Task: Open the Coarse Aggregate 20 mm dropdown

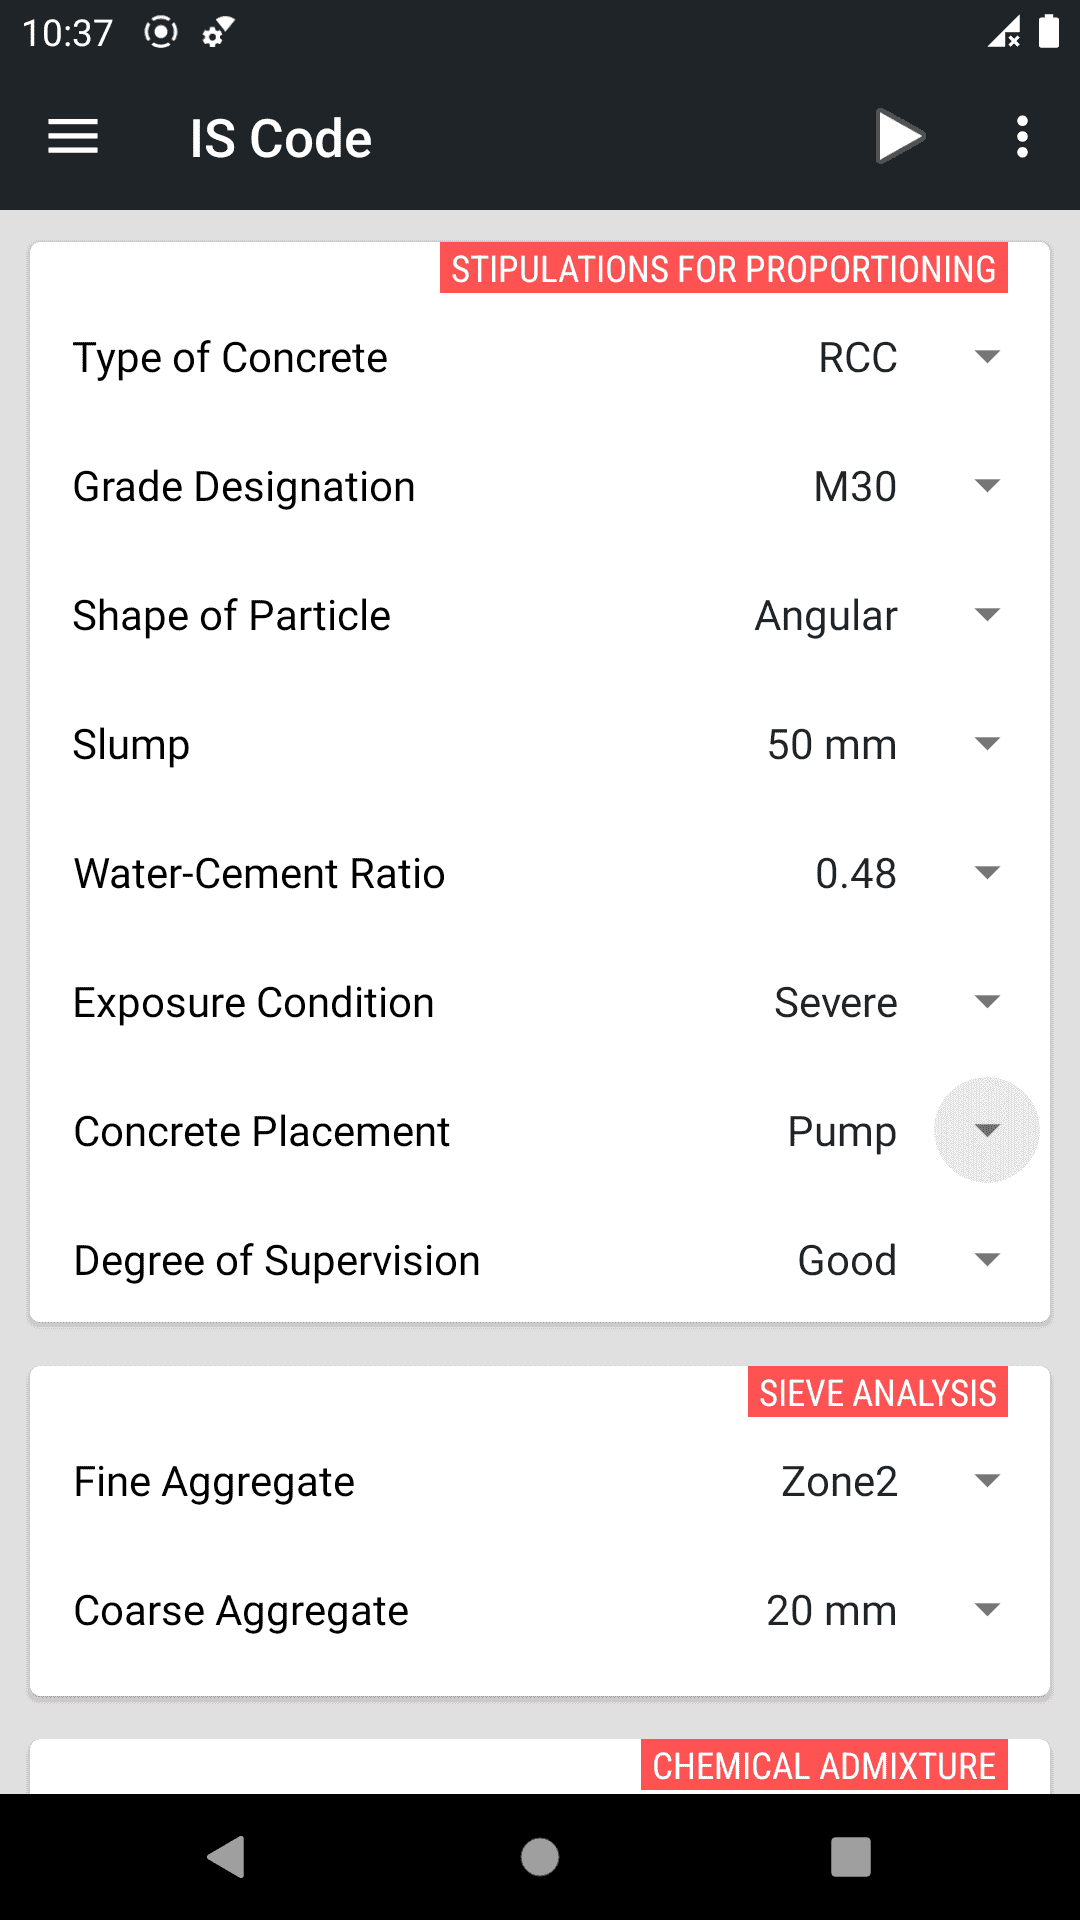Action: tap(986, 1610)
